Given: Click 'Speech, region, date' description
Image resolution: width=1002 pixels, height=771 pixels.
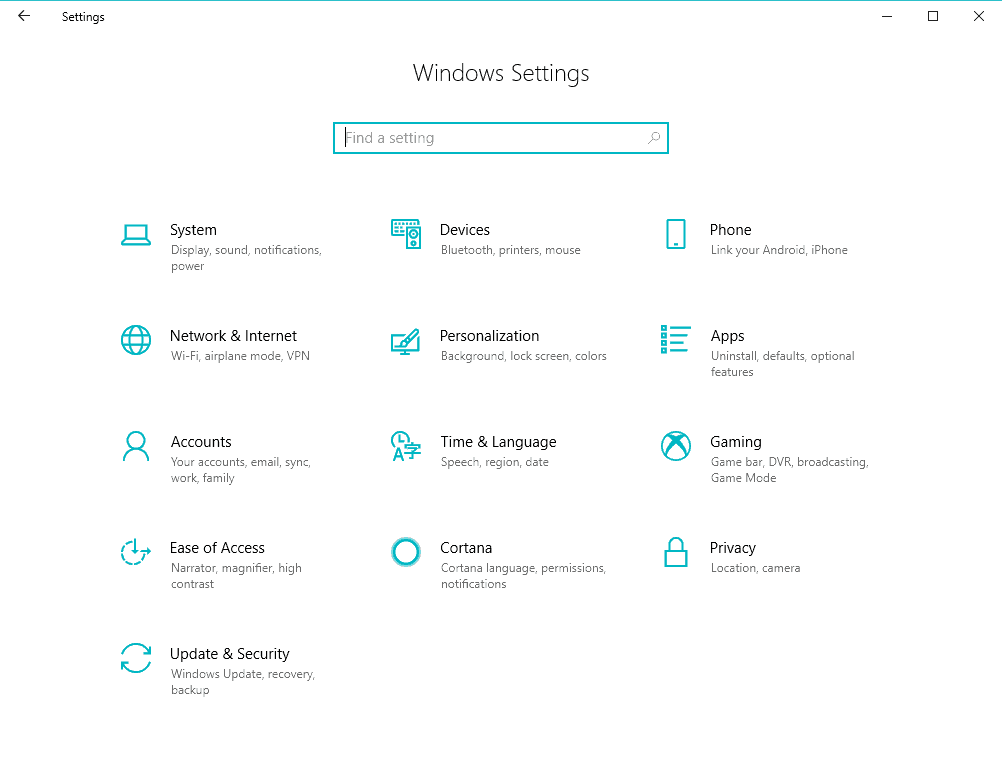Looking at the screenshot, I should click(494, 462).
